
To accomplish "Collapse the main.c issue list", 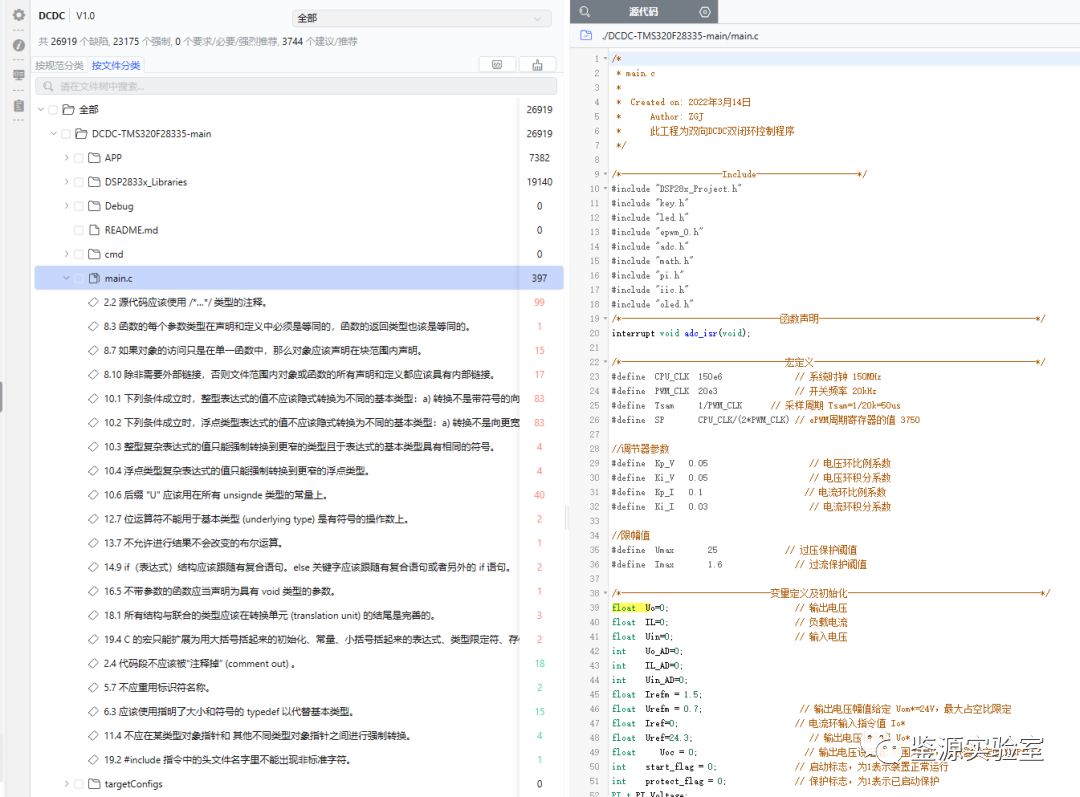I will coord(66,278).
